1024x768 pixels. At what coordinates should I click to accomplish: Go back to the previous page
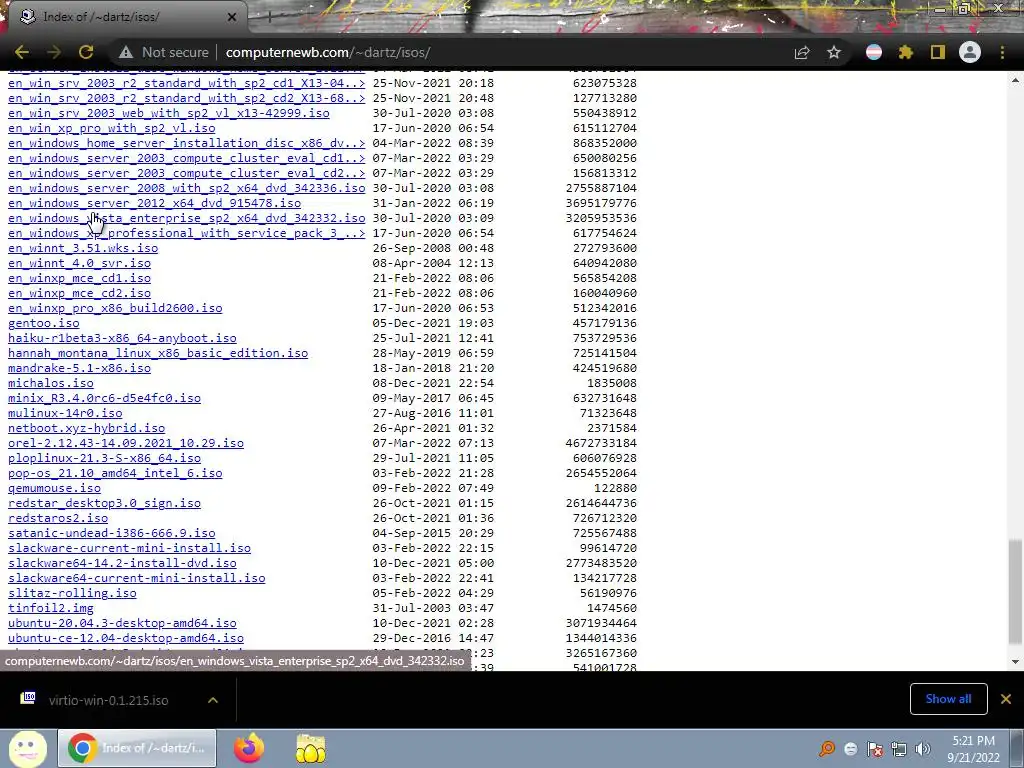click(x=22, y=52)
